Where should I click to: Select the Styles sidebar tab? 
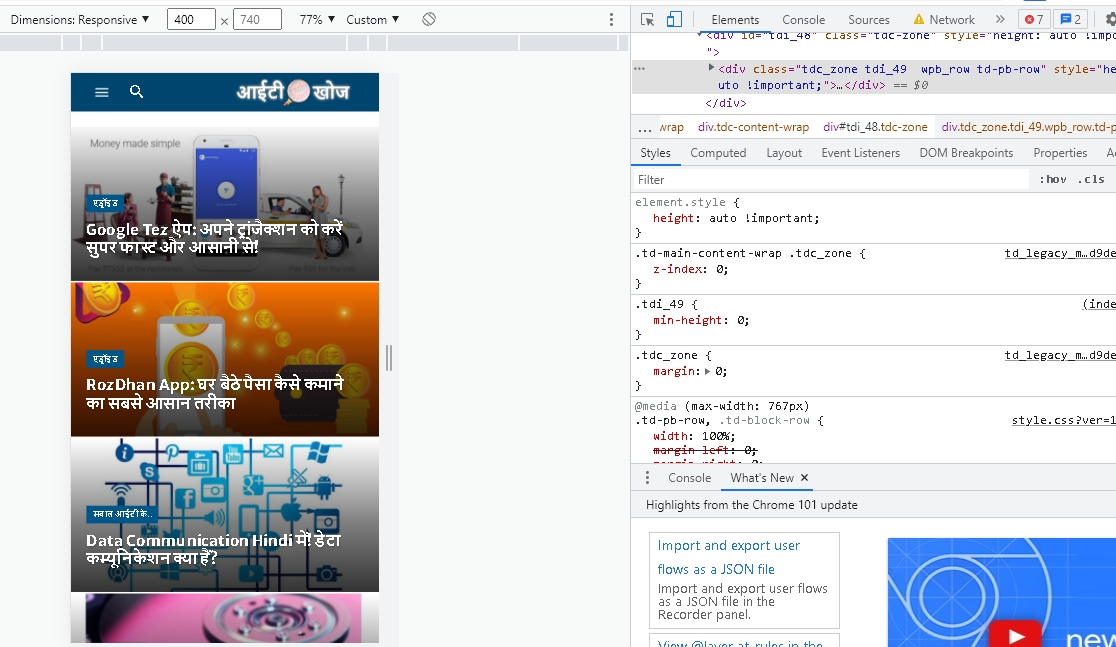[656, 153]
